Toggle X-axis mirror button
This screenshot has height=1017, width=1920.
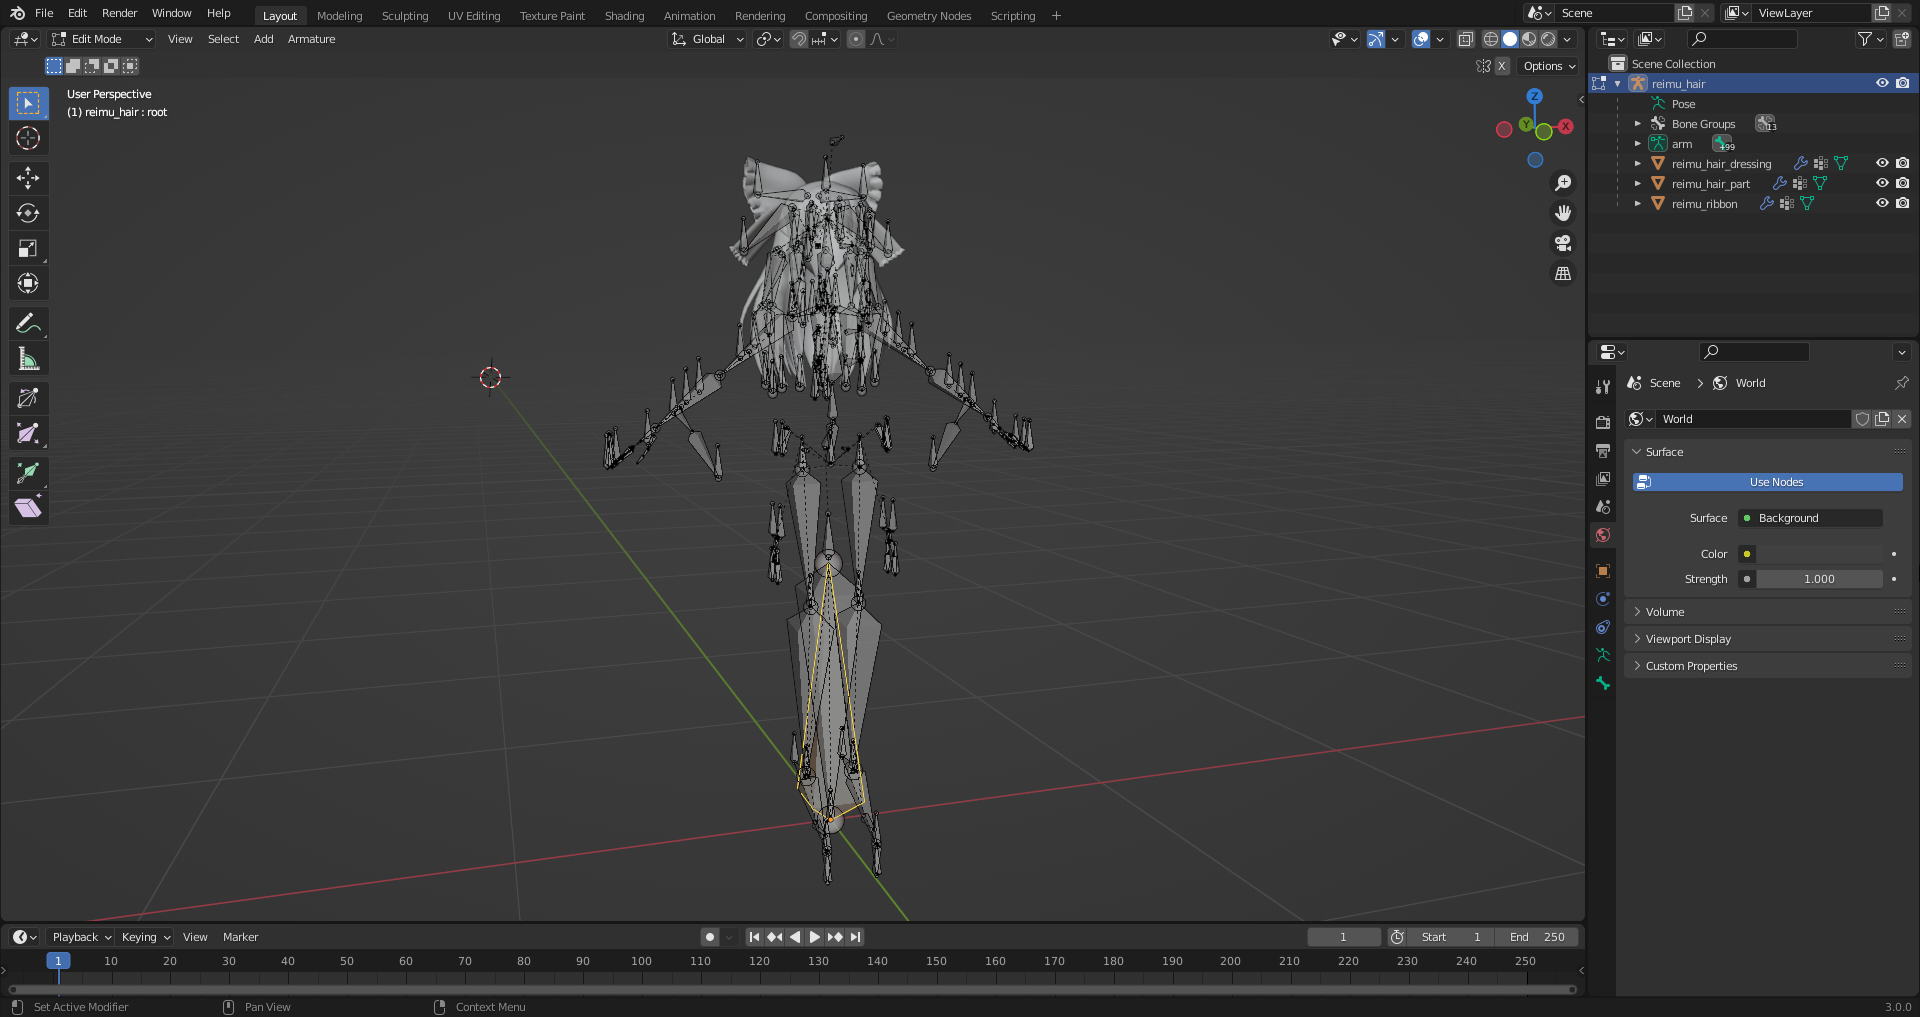pyautogui.click(x=1501, y=66)
